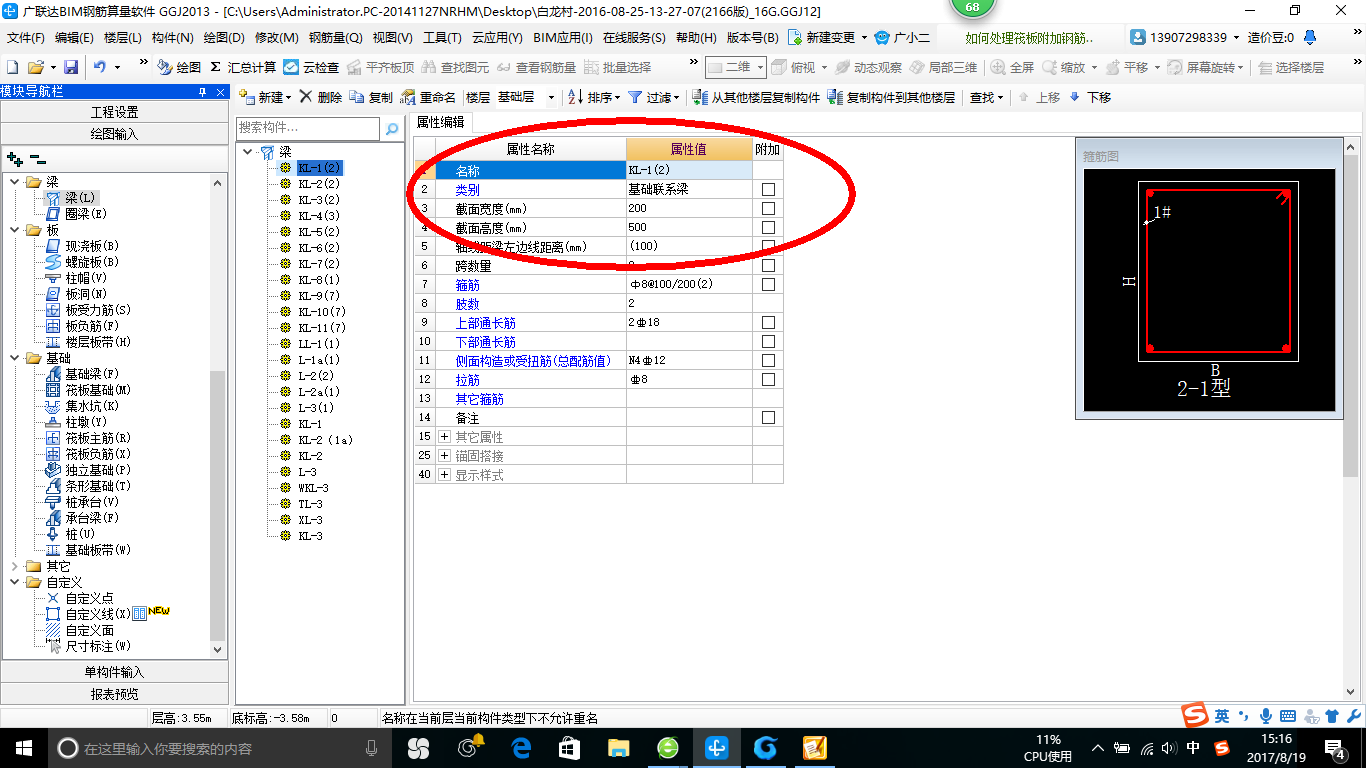Image resolution: width=1366 pixels, height=768 pixels.
Task: Toggle 附加 checkbox for 拉筋 row
Action: pos(768,380)
